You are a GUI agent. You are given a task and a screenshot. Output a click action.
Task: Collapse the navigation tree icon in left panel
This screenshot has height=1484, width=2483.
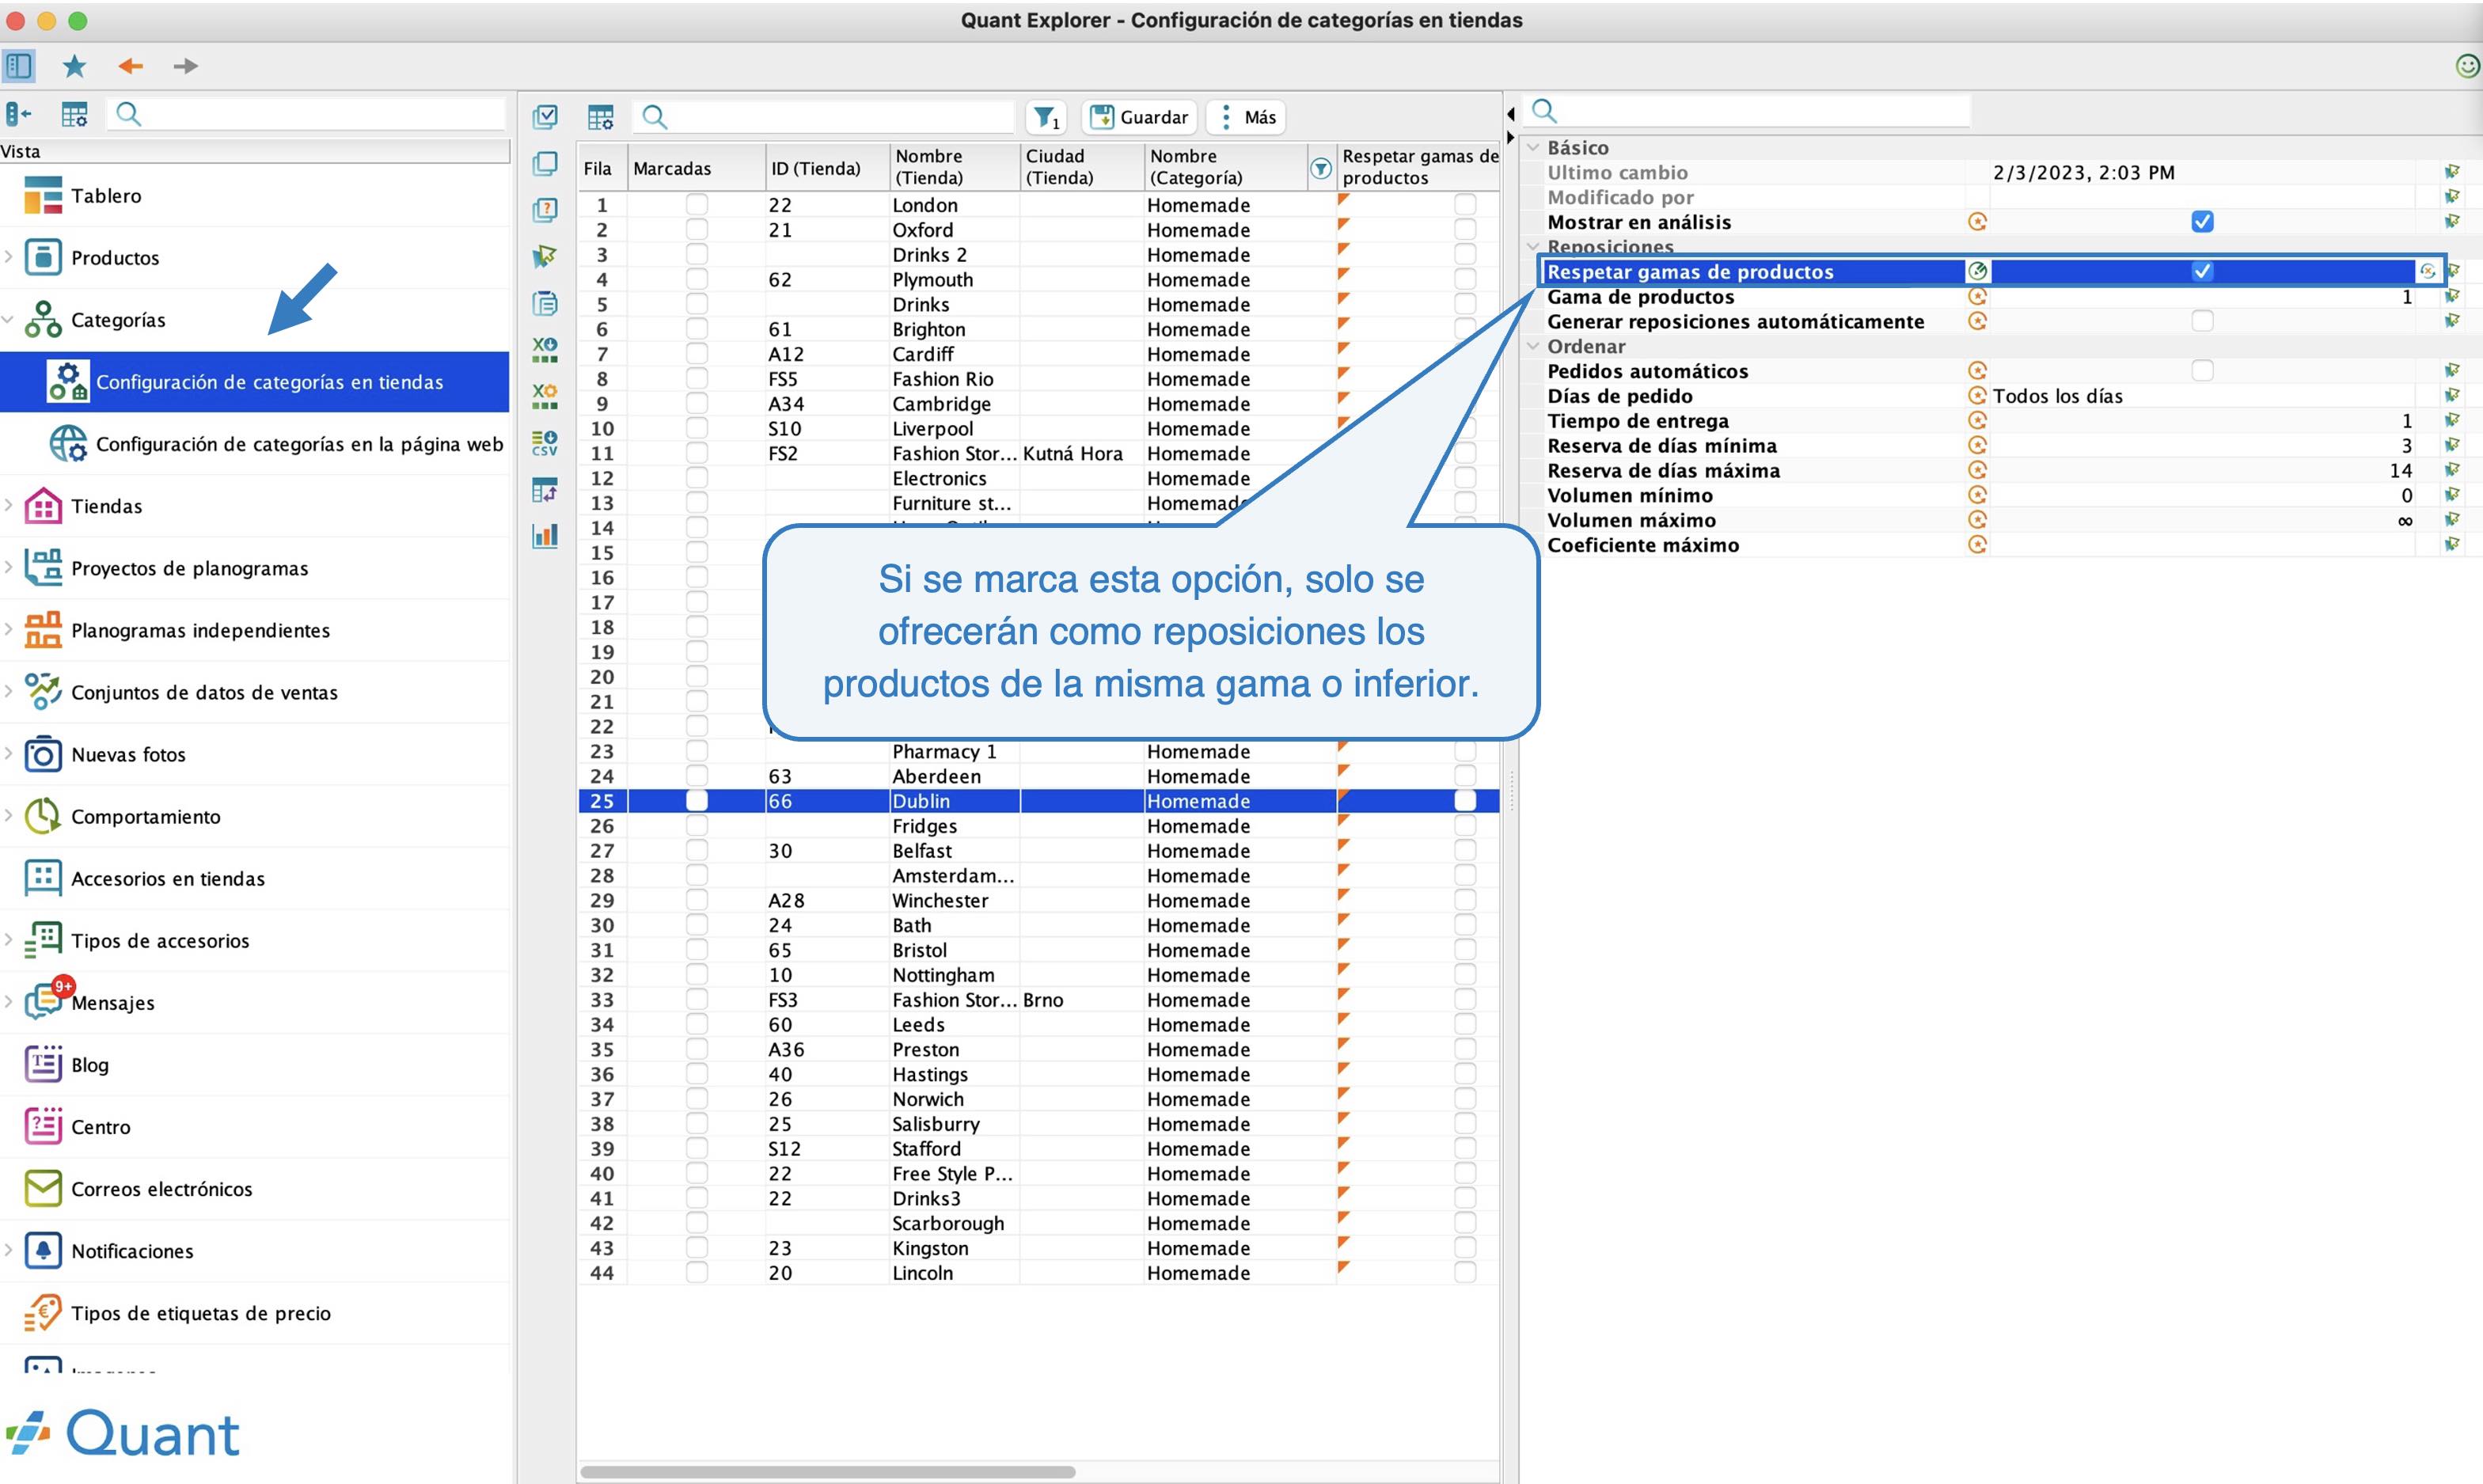click(19, 115)
